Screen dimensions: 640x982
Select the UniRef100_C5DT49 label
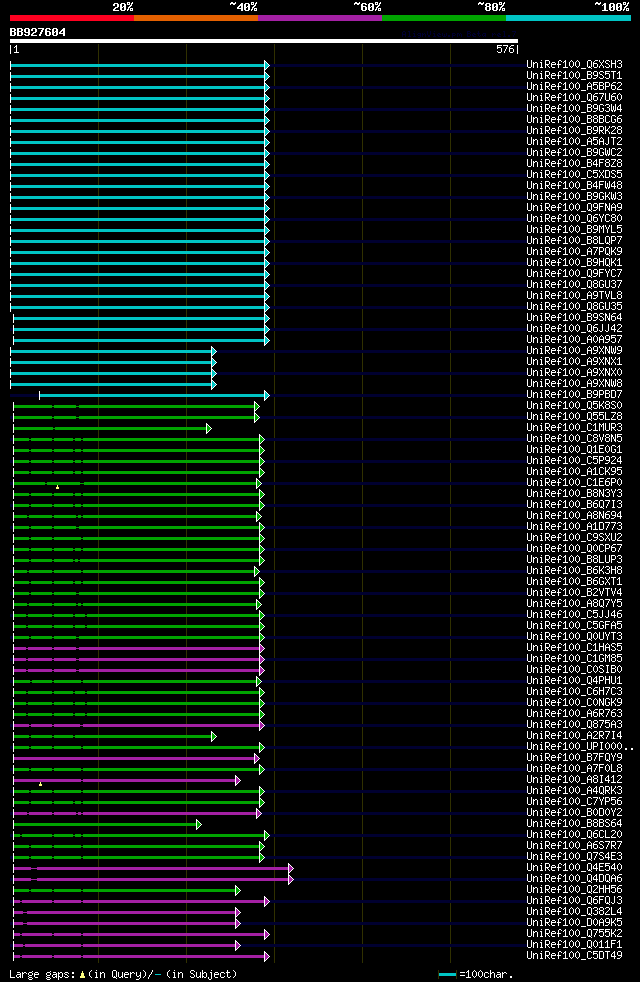(574, 956)
